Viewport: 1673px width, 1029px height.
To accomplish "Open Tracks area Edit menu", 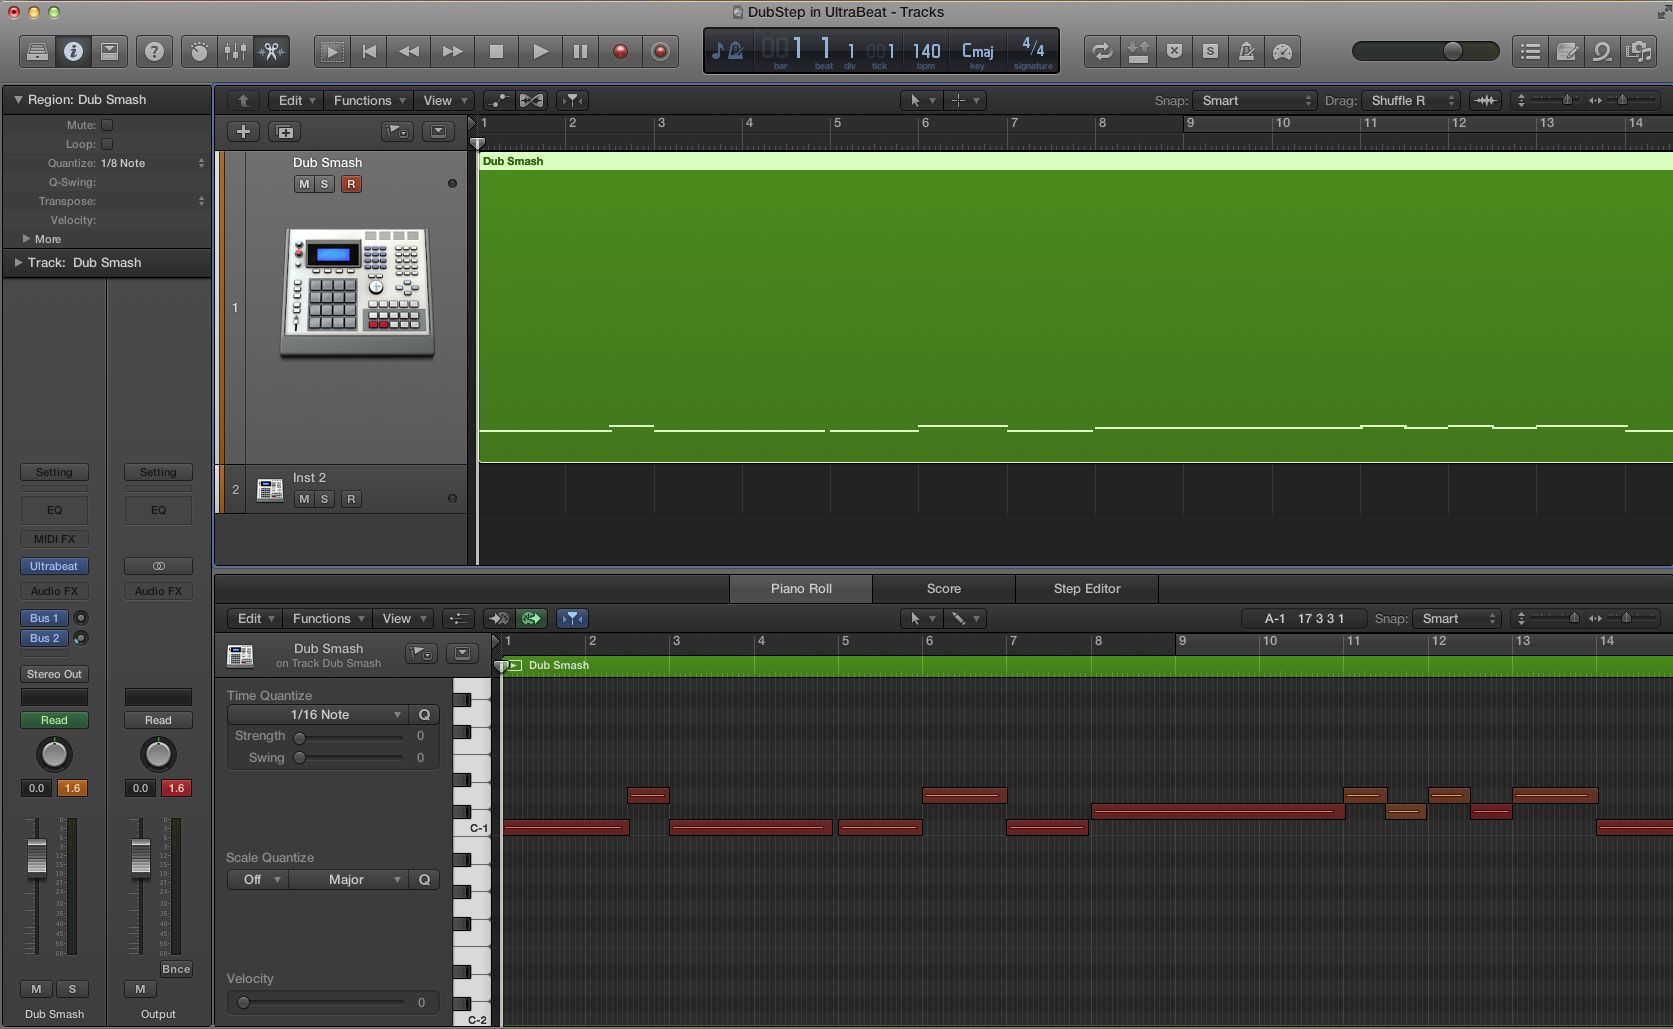I will click(x=296, y=100).
